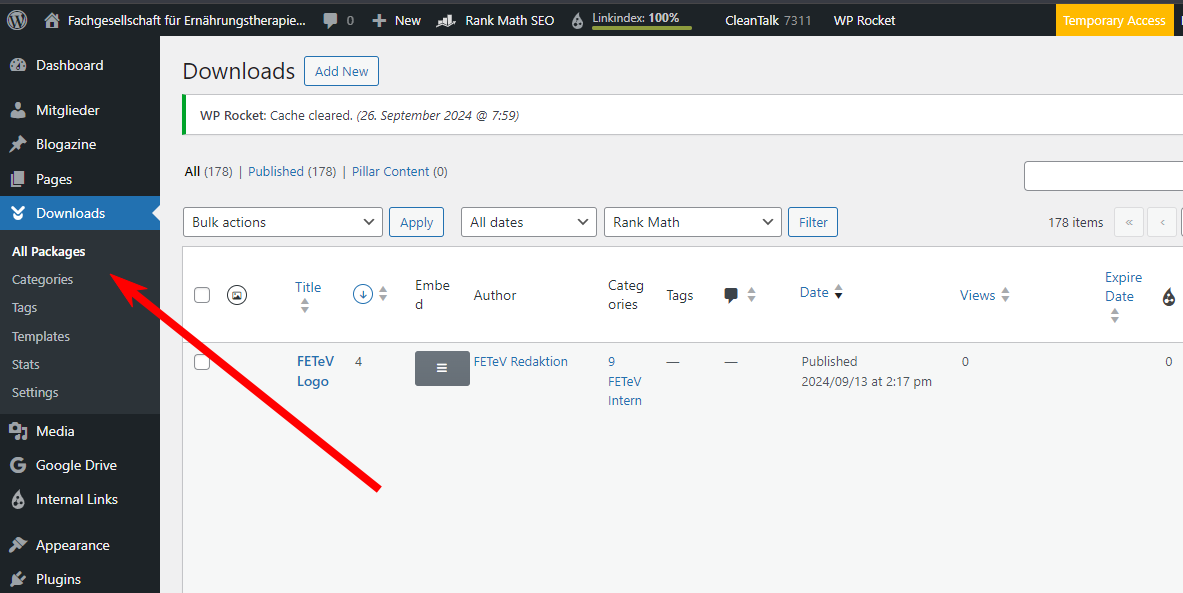Click the Google Drive G icon

coord(18,465)
